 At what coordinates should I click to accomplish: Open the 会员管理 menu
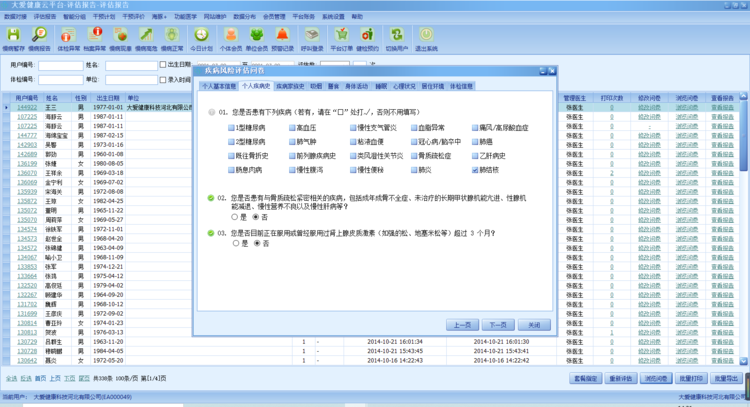[274, 16]
